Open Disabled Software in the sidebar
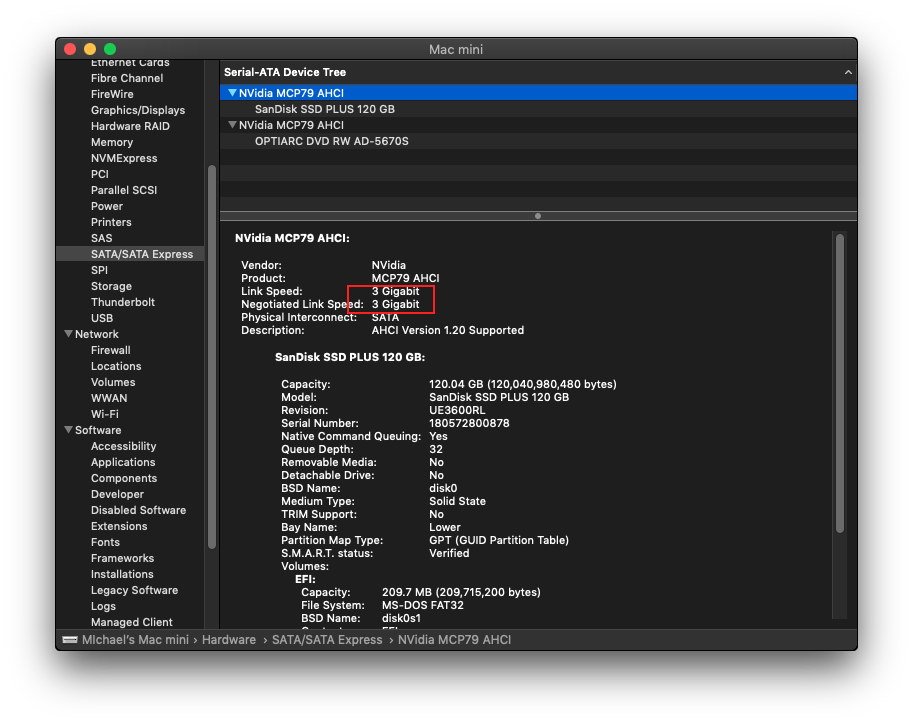The width and height of the screenshot is (913, 724). [139, 510]
